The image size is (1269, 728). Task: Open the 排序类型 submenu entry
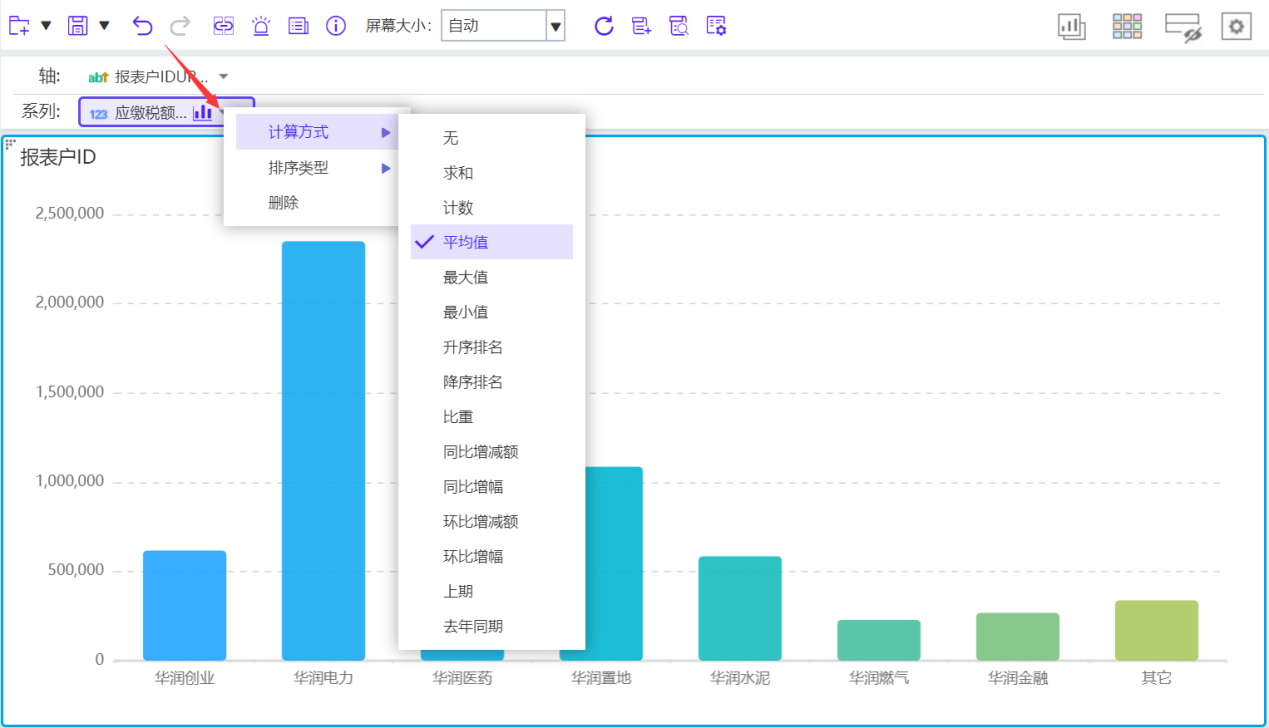point(317,168)
